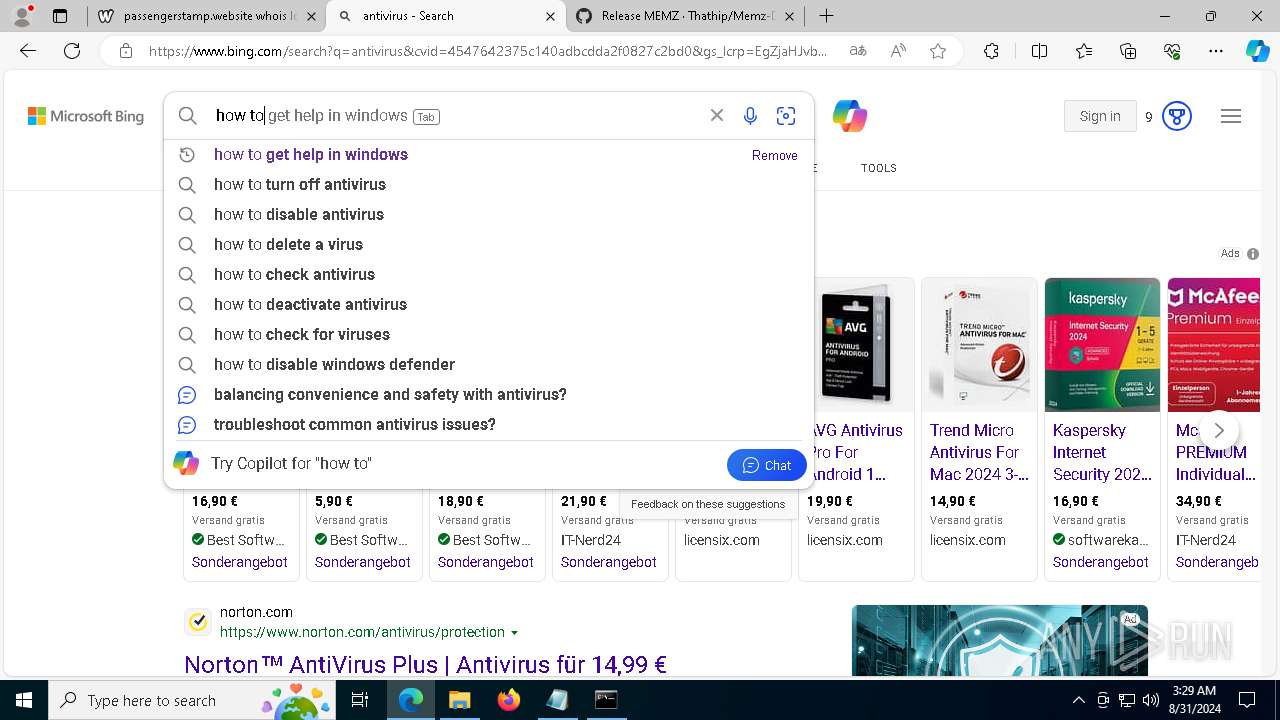This screenshot has width=1280, height=720.
Task: Open Trend Micro Antivirus For Mac ad
Action: pos(978,452)
